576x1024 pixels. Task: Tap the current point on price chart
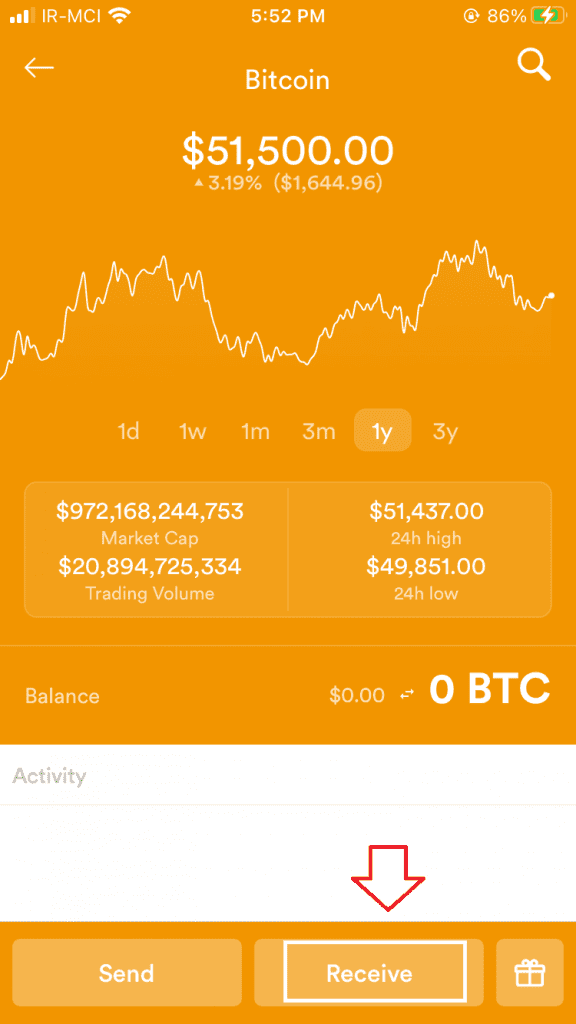click(x=552, y=296)
